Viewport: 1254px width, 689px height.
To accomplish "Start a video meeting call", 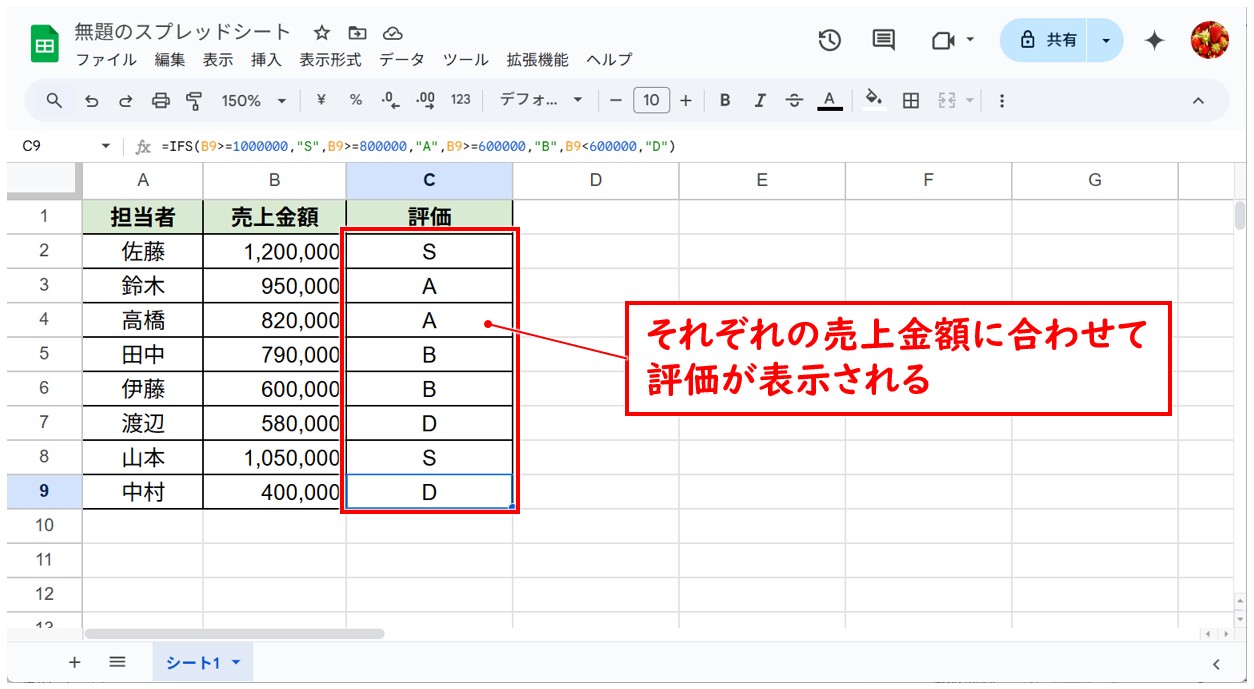I will tap(943, 40).
